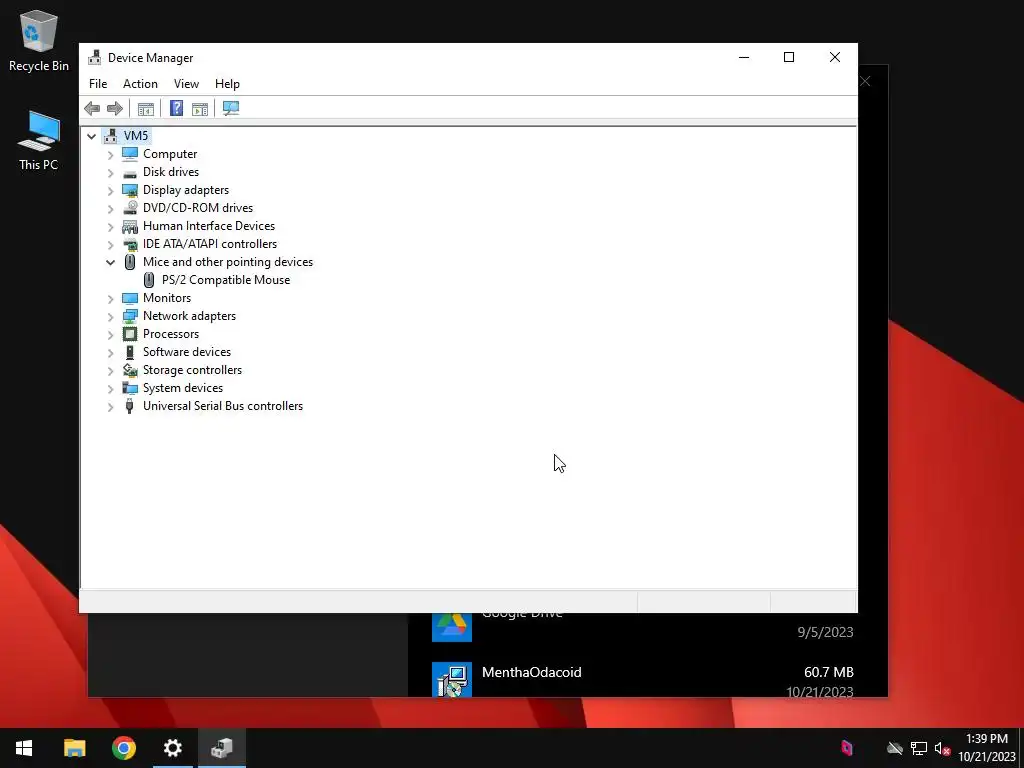Click the Storage controllers category icon

(130, 370)
